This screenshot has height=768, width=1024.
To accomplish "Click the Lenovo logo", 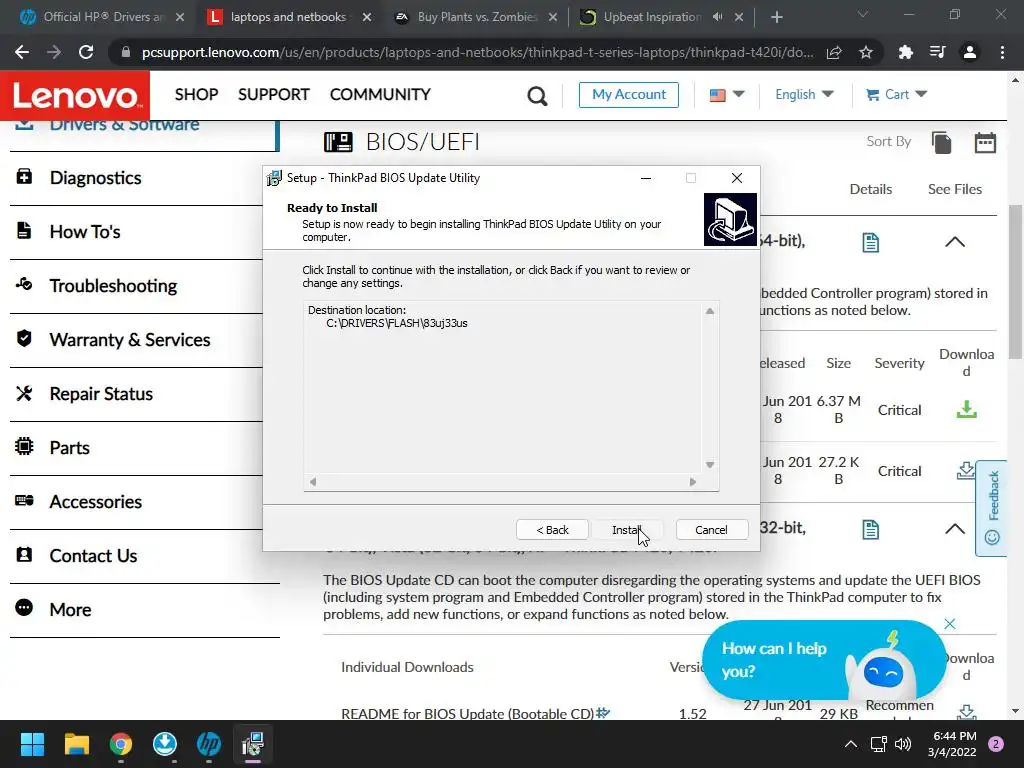I will coord(75,95).
